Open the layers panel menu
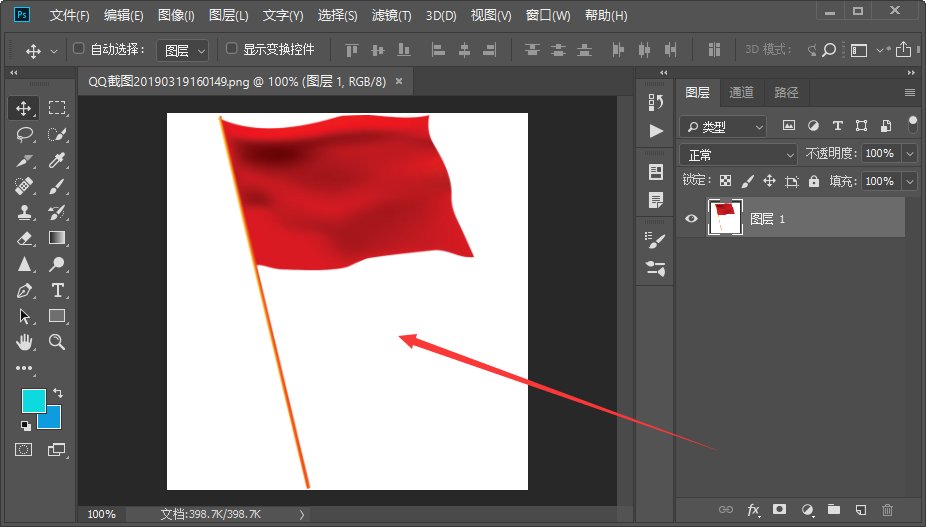Viewport: 926px width, 527px height. coord(909,92)
